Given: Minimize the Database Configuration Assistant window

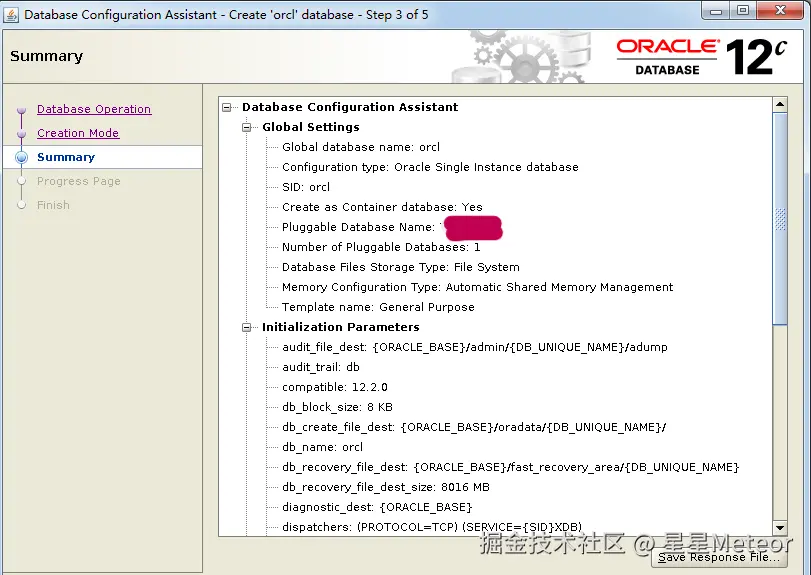Looking at the screenshot, I should [x=716, y=10].
